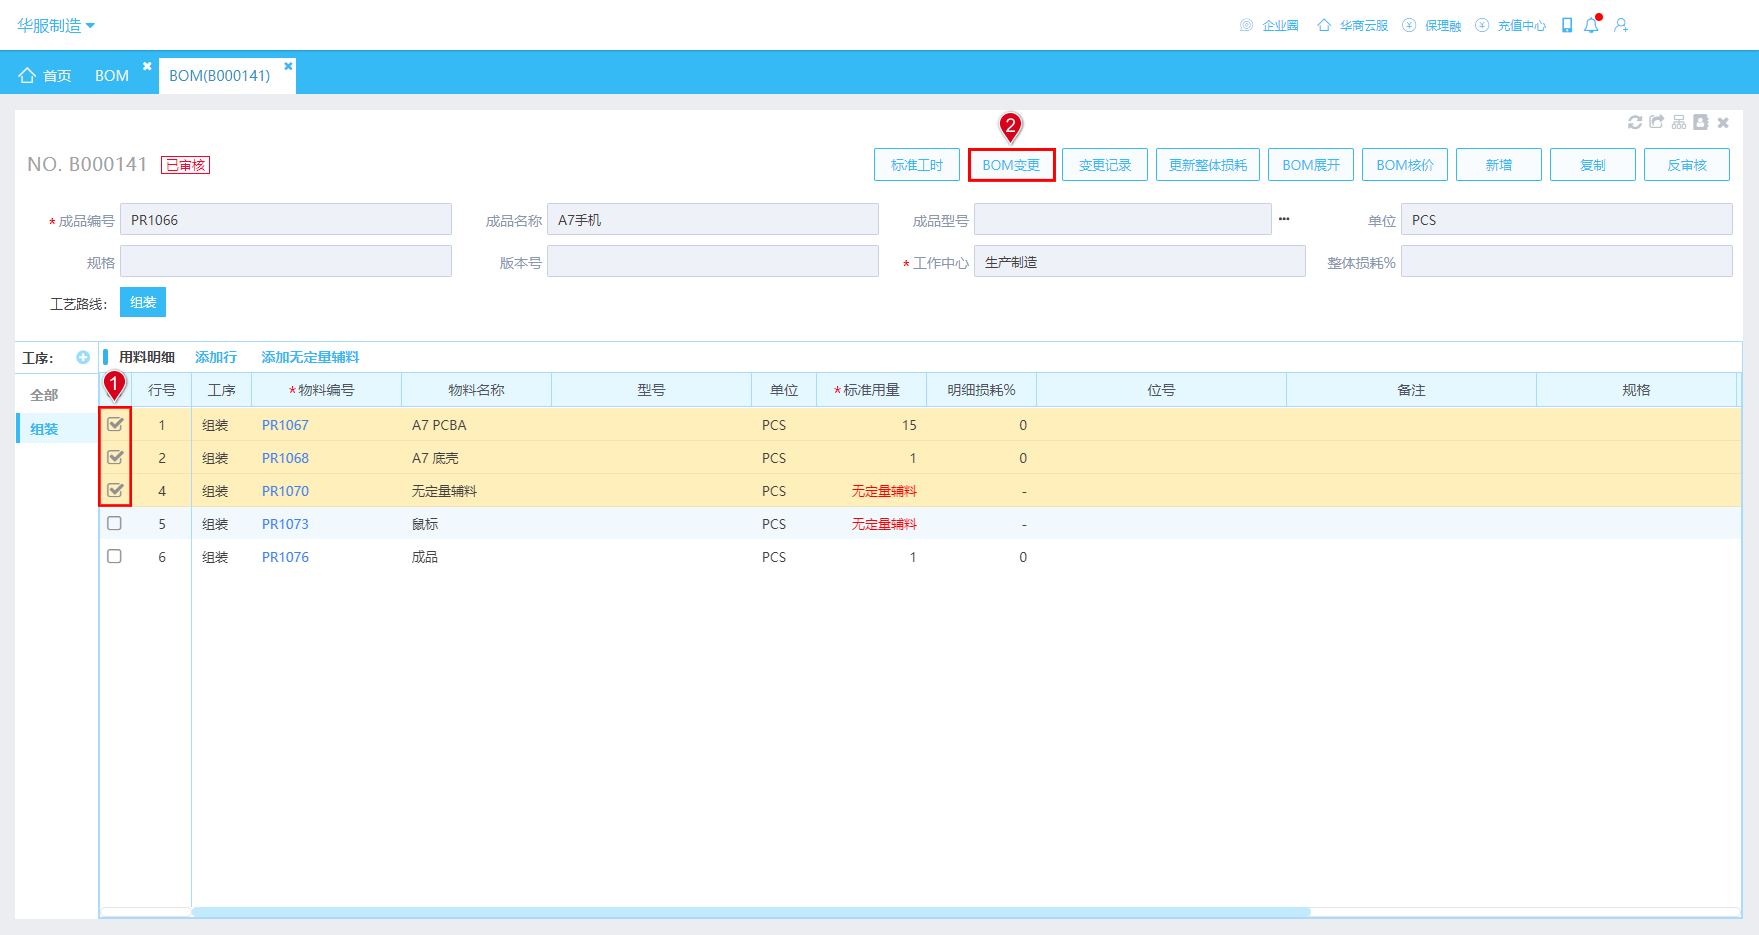Screen dimensions: 1759x935
Task: Click the contact book icon
Action: coord(1701,122)
